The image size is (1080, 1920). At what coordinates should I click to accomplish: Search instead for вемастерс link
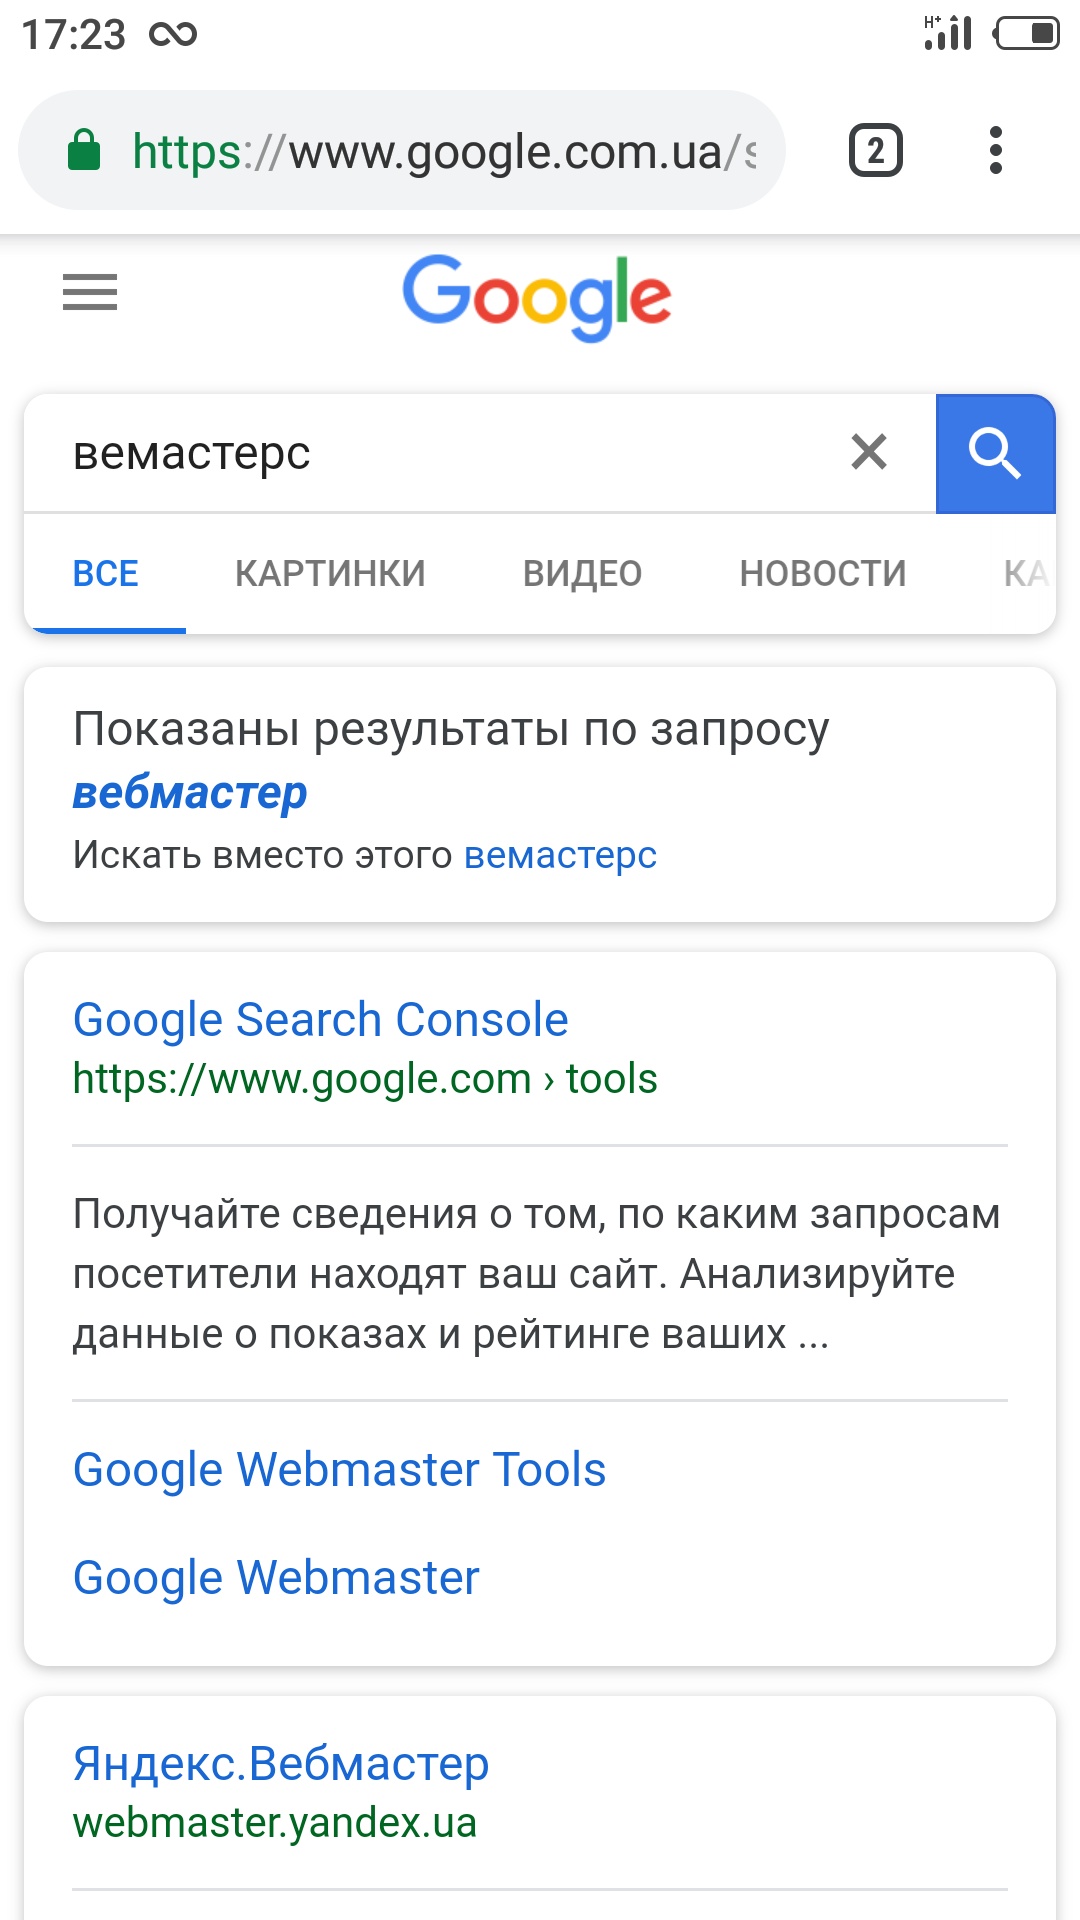pos(560,856)
